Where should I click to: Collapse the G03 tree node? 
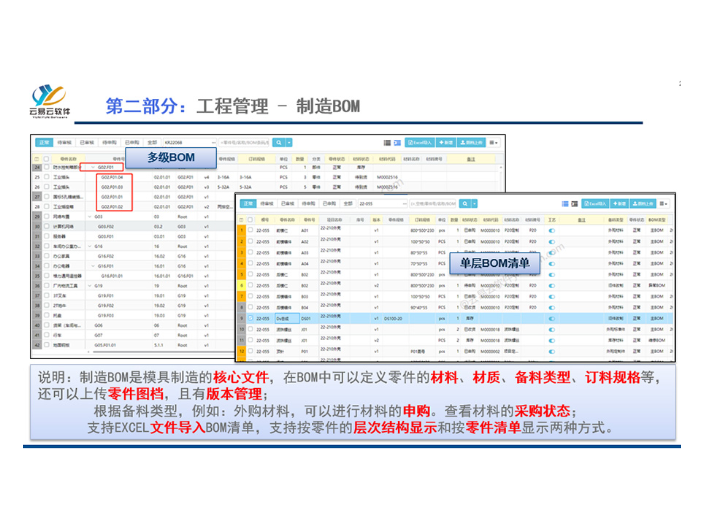click(89, 217)
